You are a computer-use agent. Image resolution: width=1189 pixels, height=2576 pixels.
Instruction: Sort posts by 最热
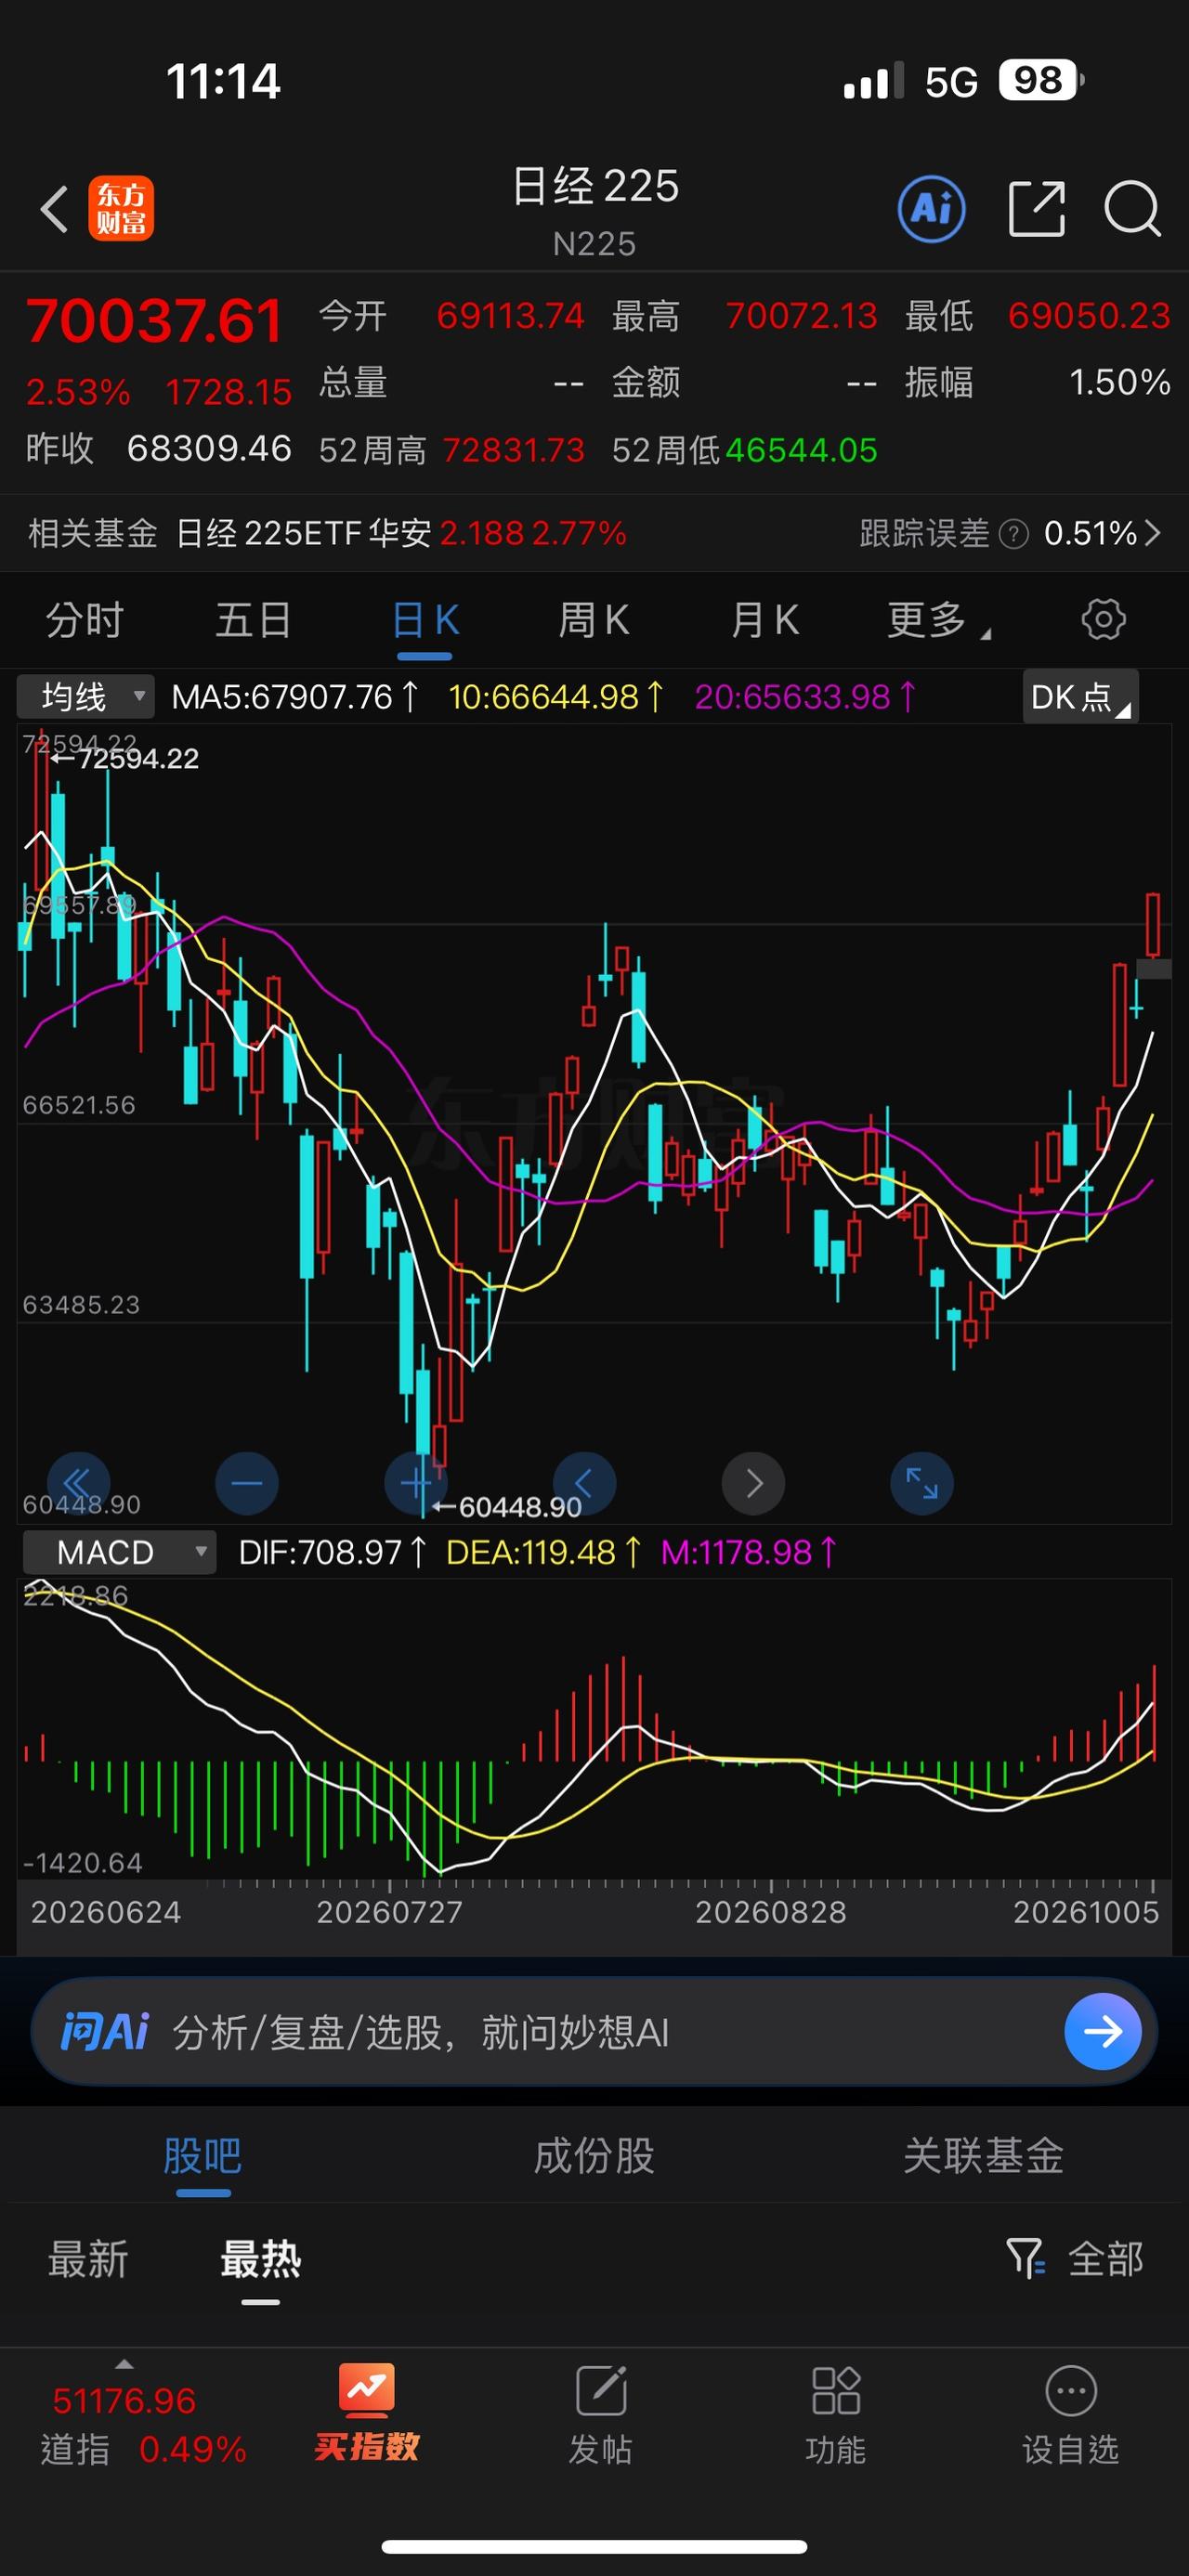point(260,2259)
